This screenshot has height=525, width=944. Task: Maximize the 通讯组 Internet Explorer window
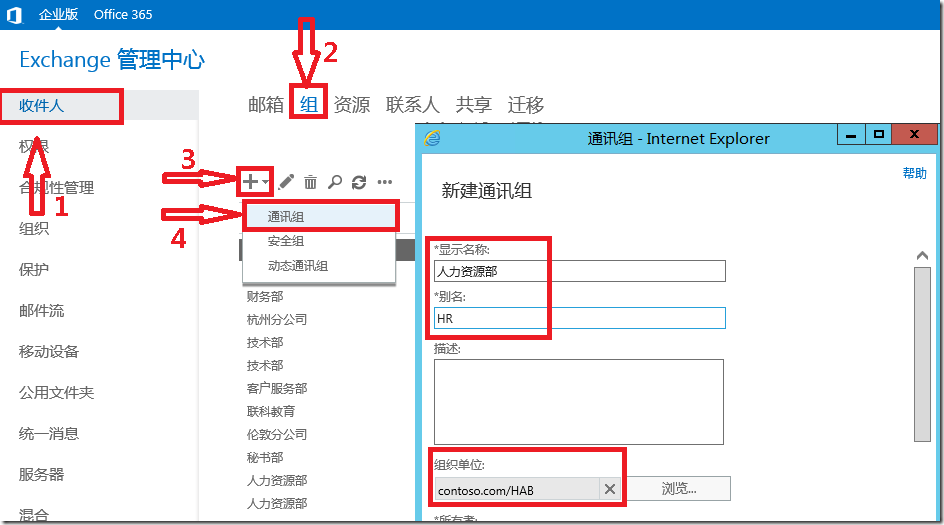pyautogui.click(x=879, y=135)
